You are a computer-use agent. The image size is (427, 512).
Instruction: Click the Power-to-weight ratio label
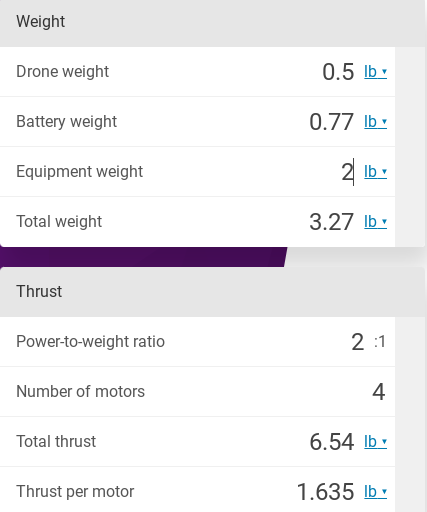click(91, 342)
